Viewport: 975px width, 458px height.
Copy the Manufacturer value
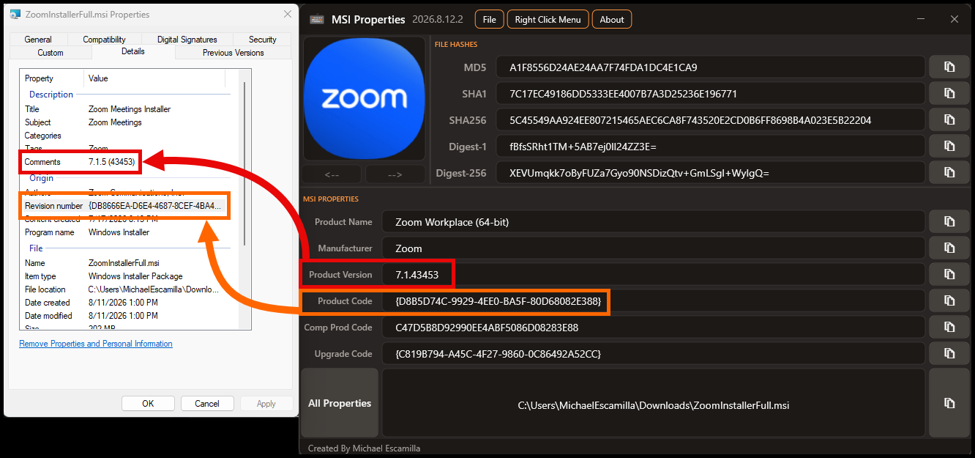pos(949,248)
